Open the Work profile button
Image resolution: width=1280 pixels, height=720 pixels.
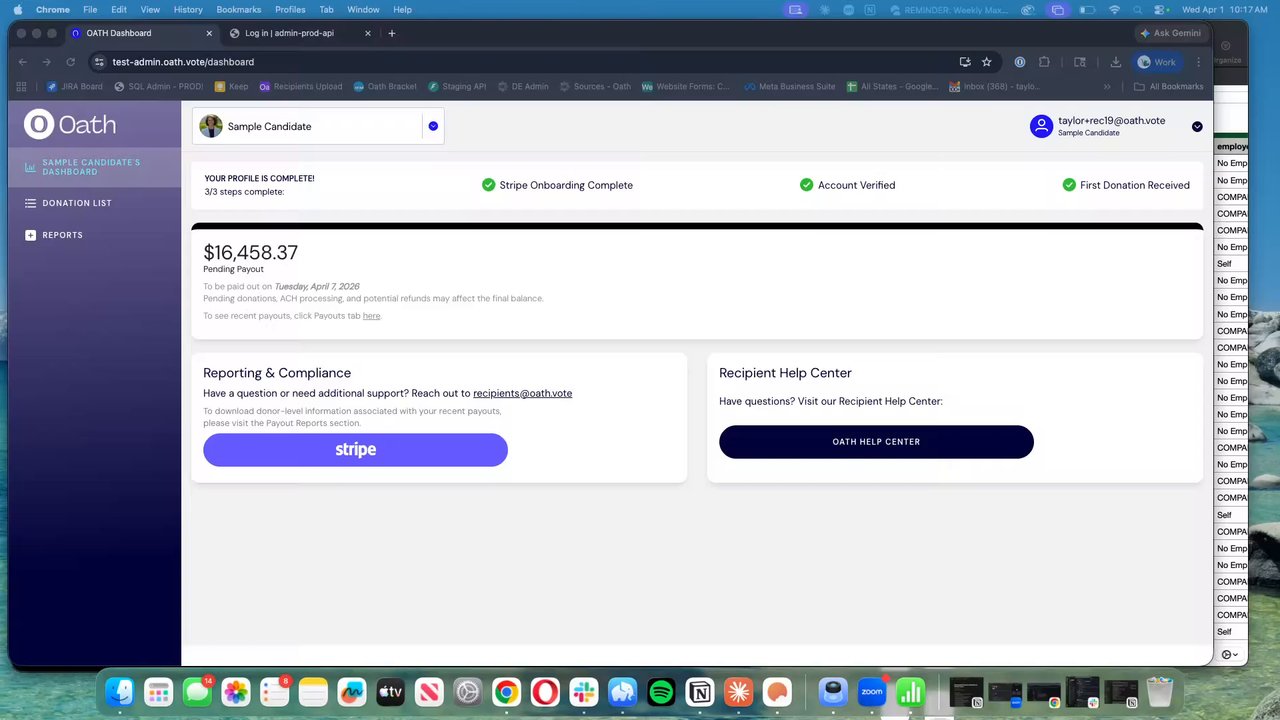pos(1157,62)
